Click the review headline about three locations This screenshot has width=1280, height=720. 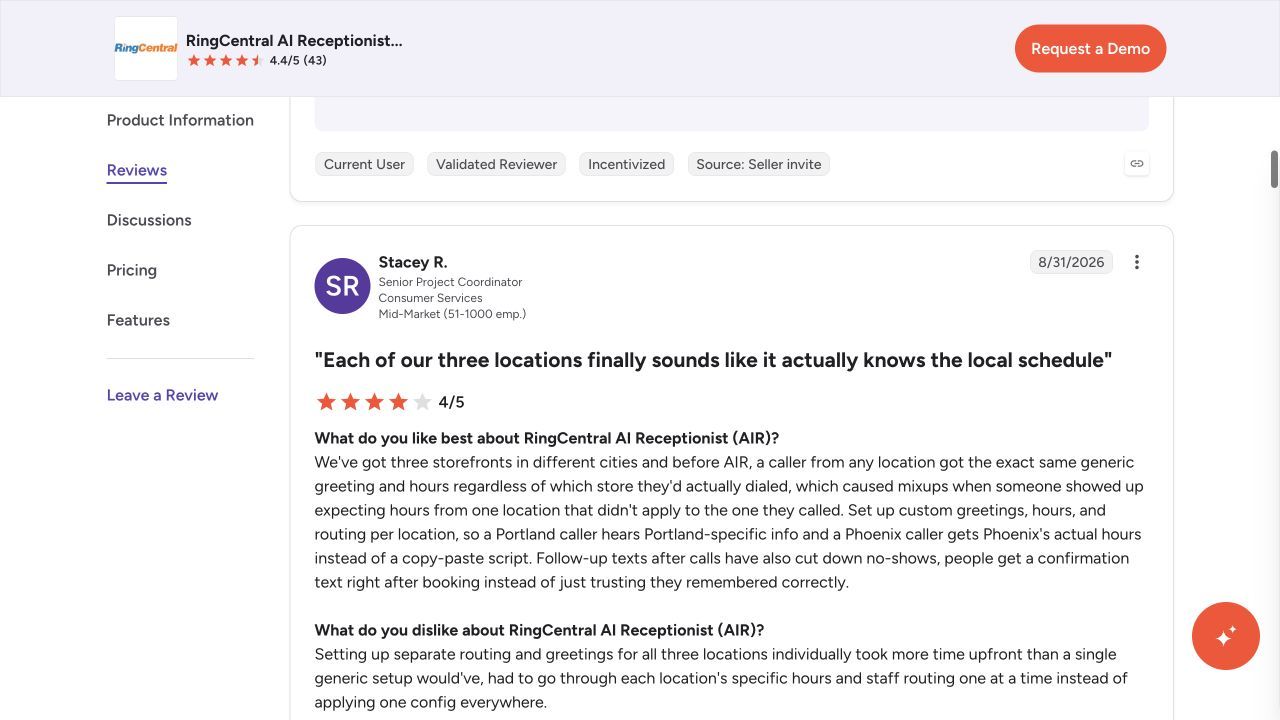tap(713, 360)
